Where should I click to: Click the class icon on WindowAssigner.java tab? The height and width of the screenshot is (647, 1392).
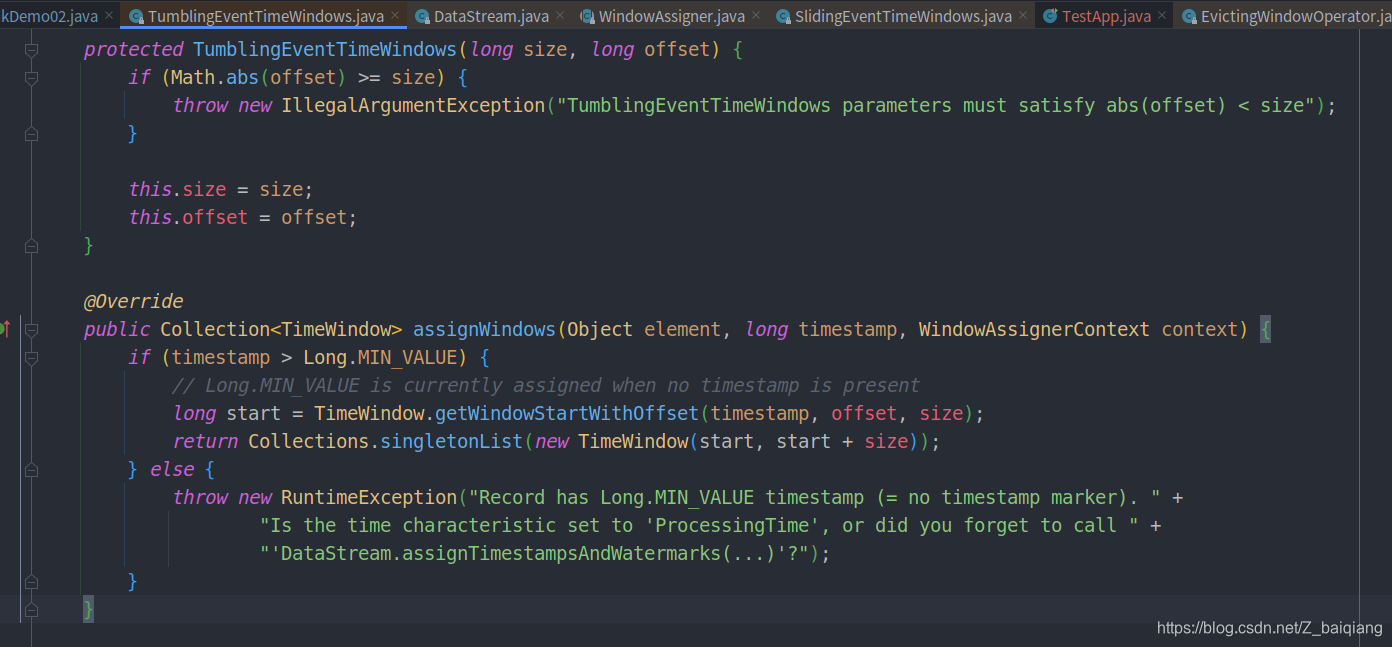[x=587, y=16]
